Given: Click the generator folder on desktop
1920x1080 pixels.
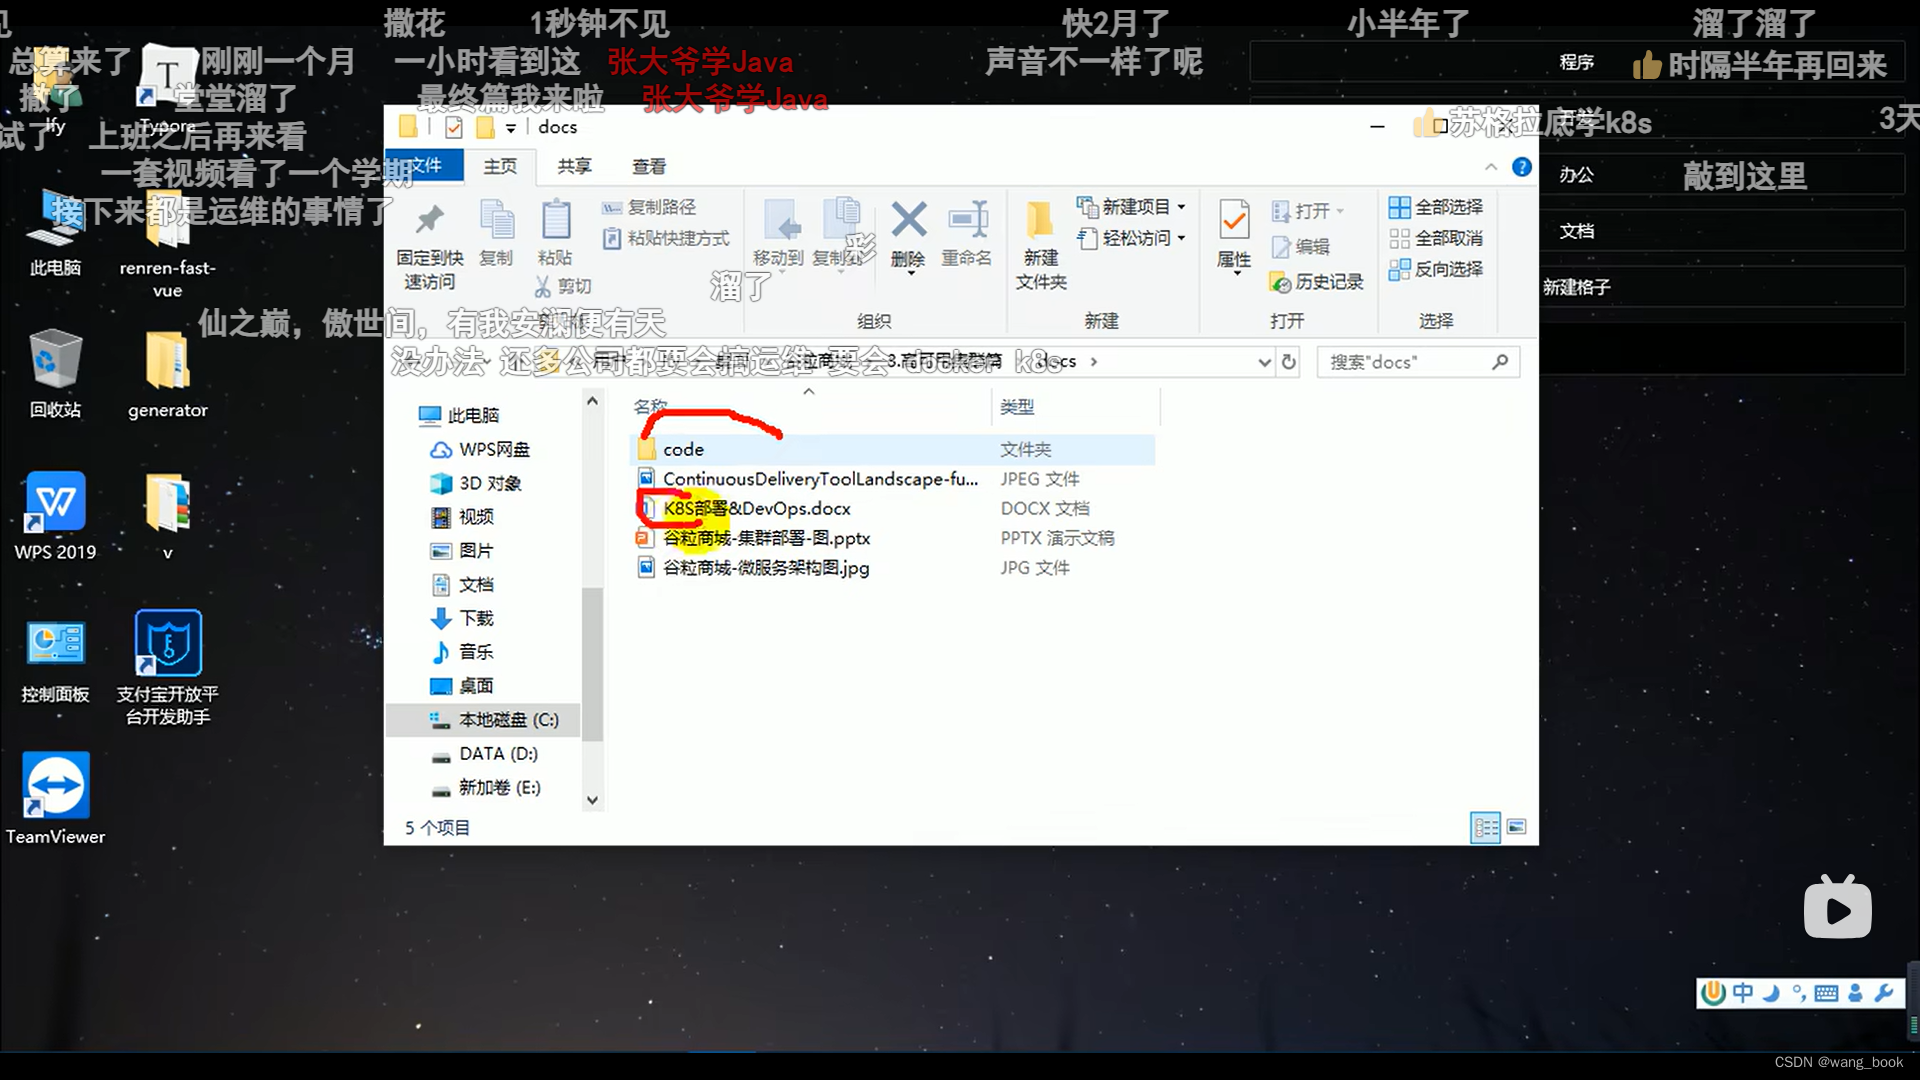Looking at the screenshot, I should 167,374.
